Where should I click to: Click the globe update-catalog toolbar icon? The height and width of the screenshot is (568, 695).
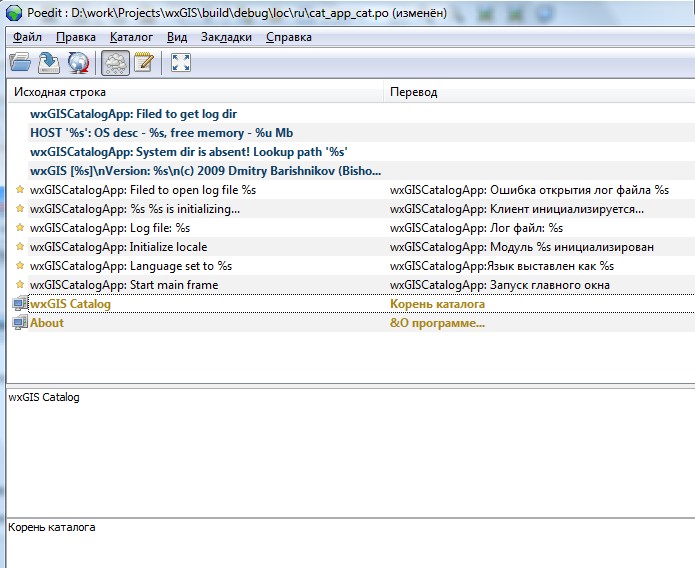click(x=78, y=63)
